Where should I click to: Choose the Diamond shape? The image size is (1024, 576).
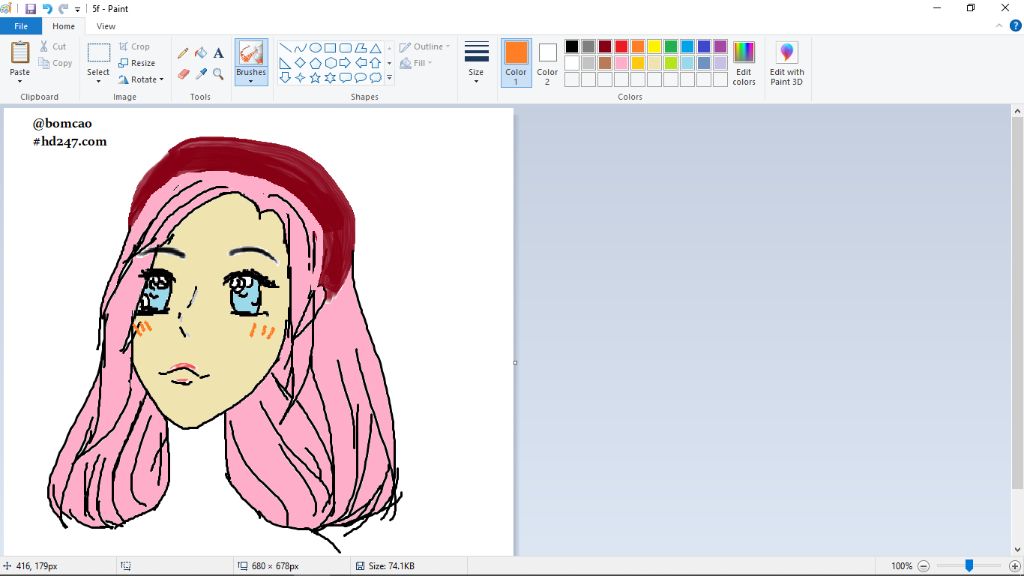tap(300, 63)
